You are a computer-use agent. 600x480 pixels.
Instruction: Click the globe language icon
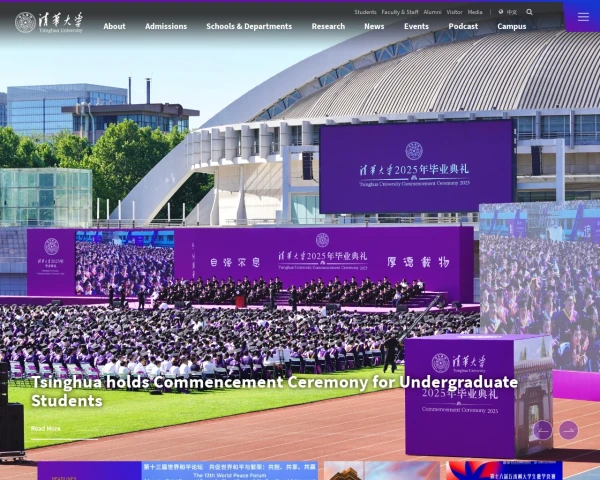pos(501,12)
